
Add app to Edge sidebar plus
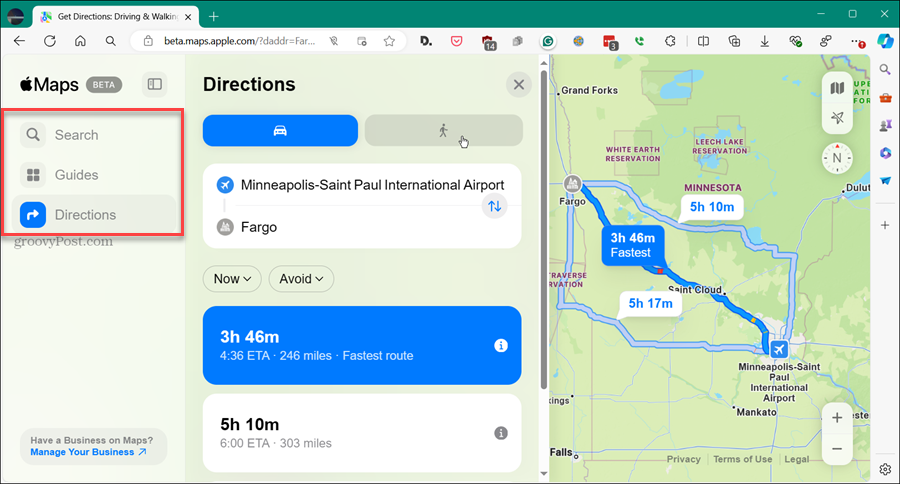coord(885,225)
